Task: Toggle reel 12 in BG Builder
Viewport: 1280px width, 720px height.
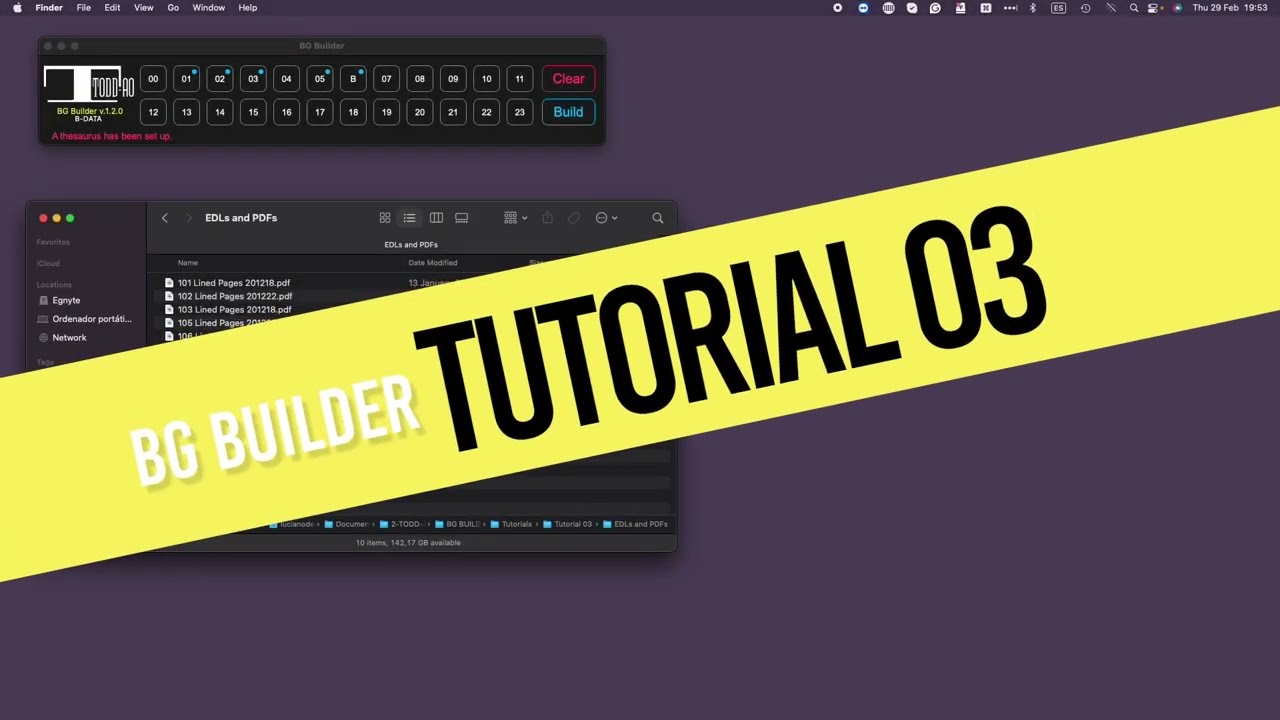Action: tap(153, 112)
